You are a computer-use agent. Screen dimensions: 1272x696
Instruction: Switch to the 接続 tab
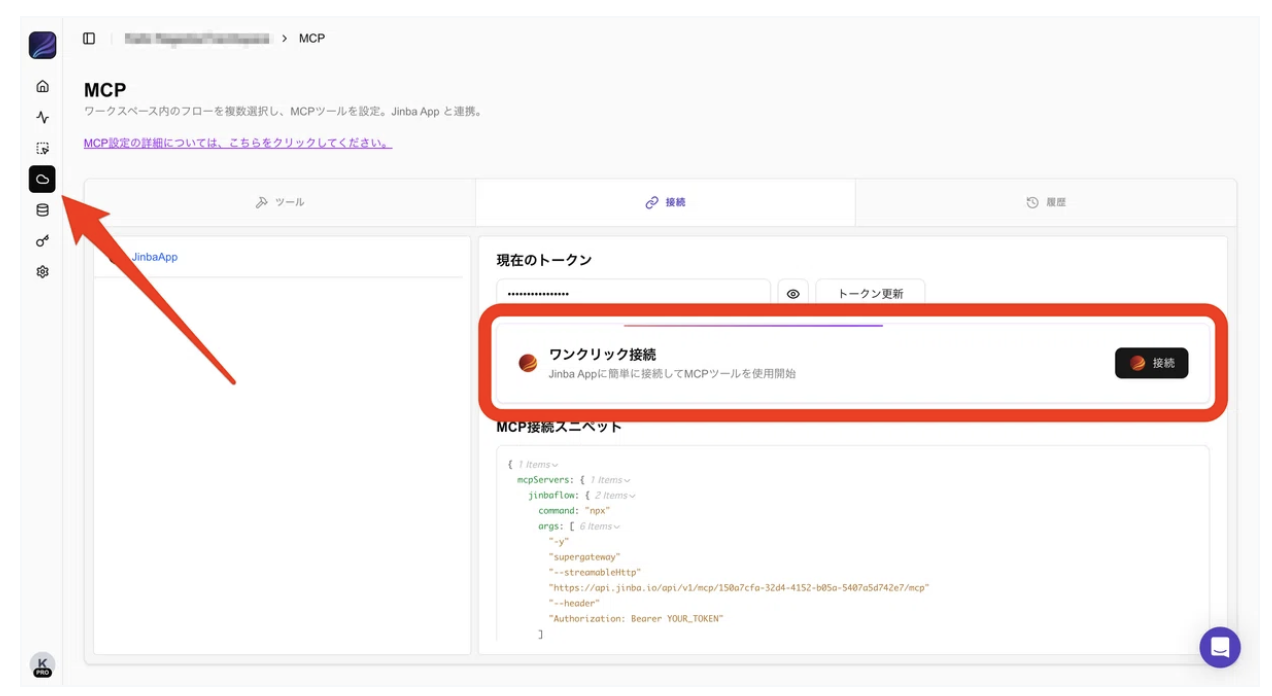pyautogui.click(x=665, y=202)
